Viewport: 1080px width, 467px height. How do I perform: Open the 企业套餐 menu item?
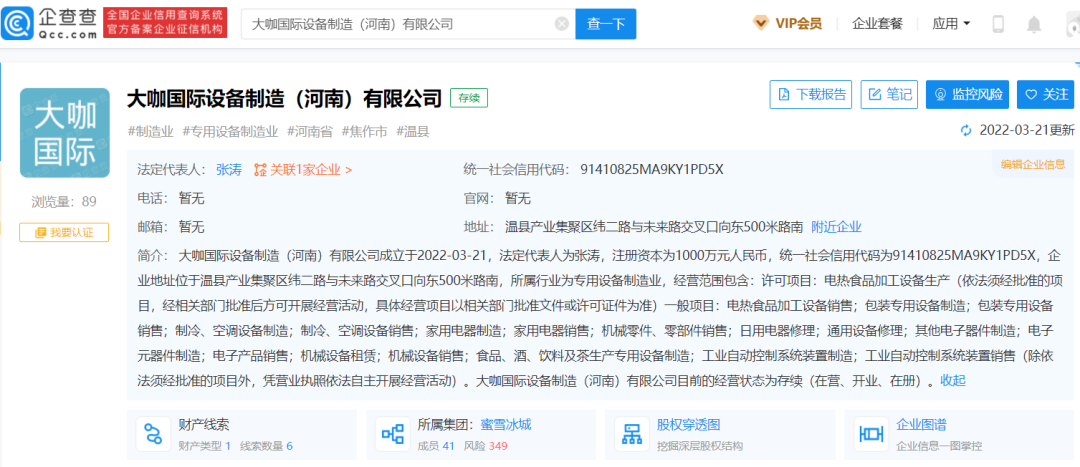[878, 23]
